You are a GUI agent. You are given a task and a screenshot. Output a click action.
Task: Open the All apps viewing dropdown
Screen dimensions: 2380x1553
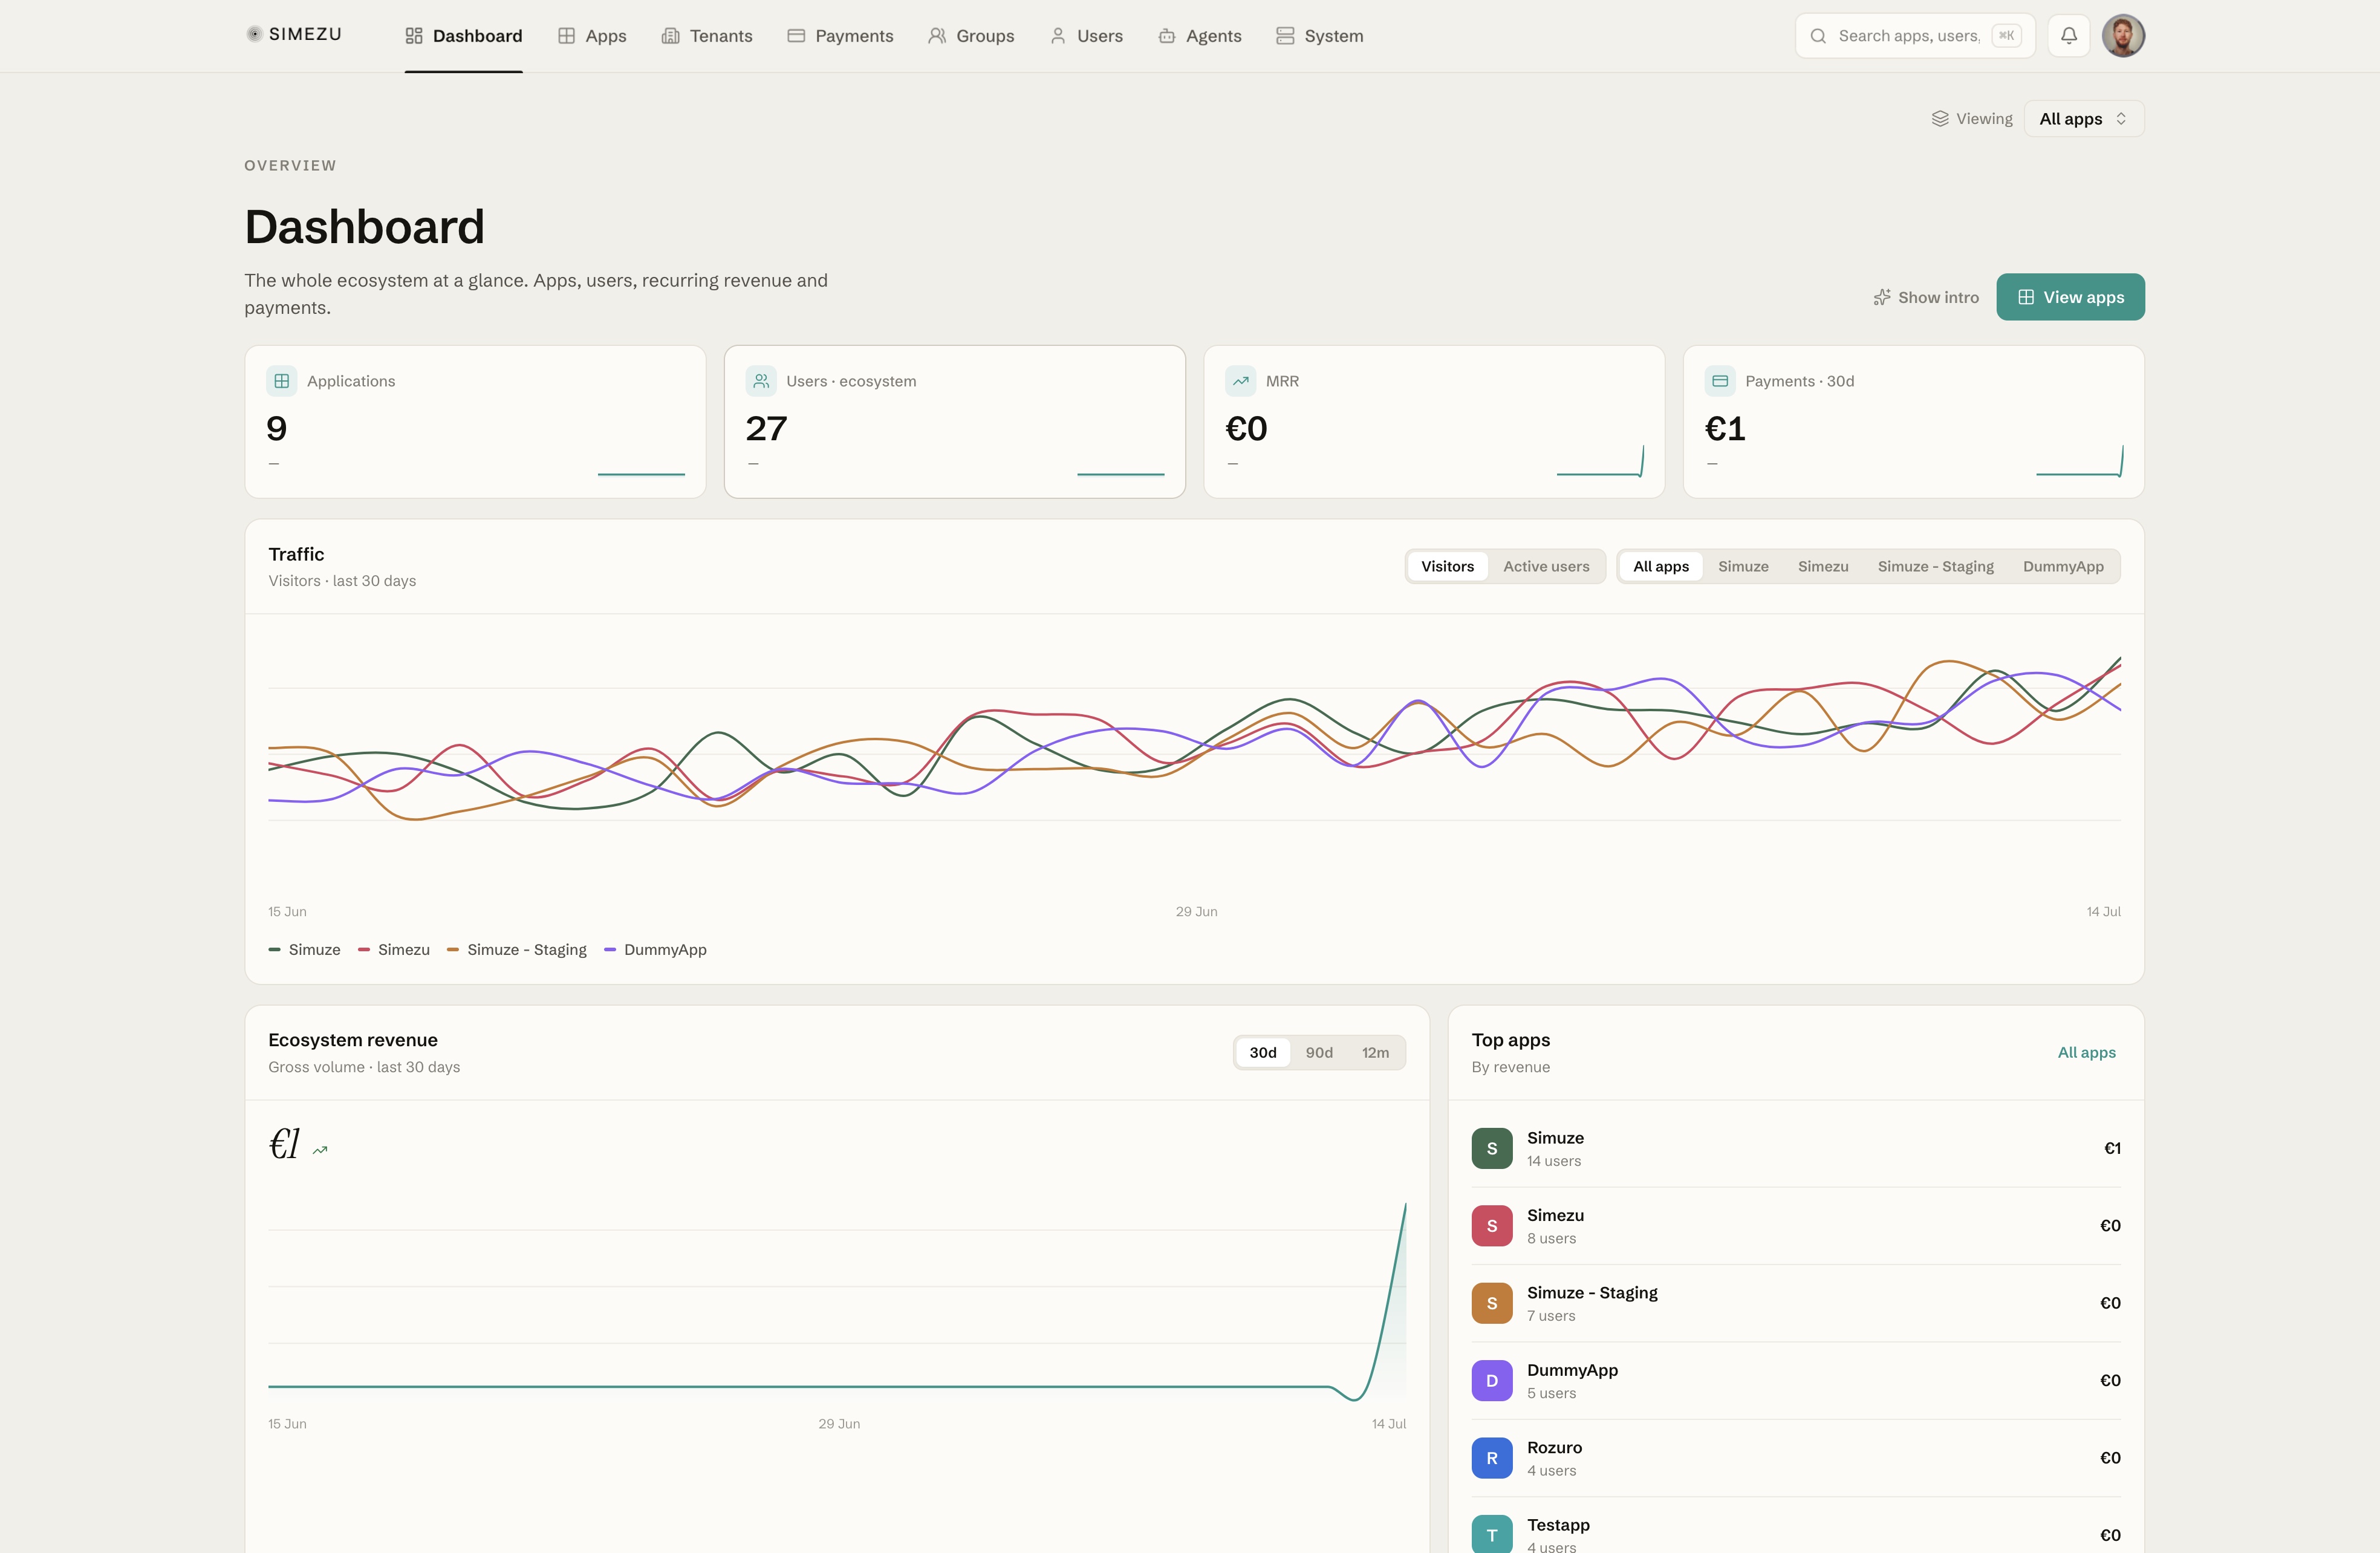pos(2084,119)
